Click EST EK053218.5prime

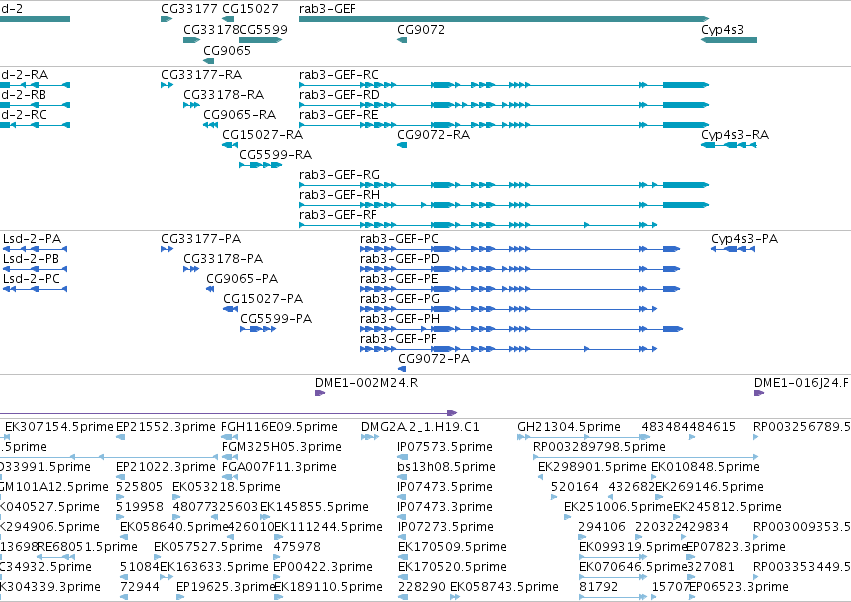click(226, 487)
